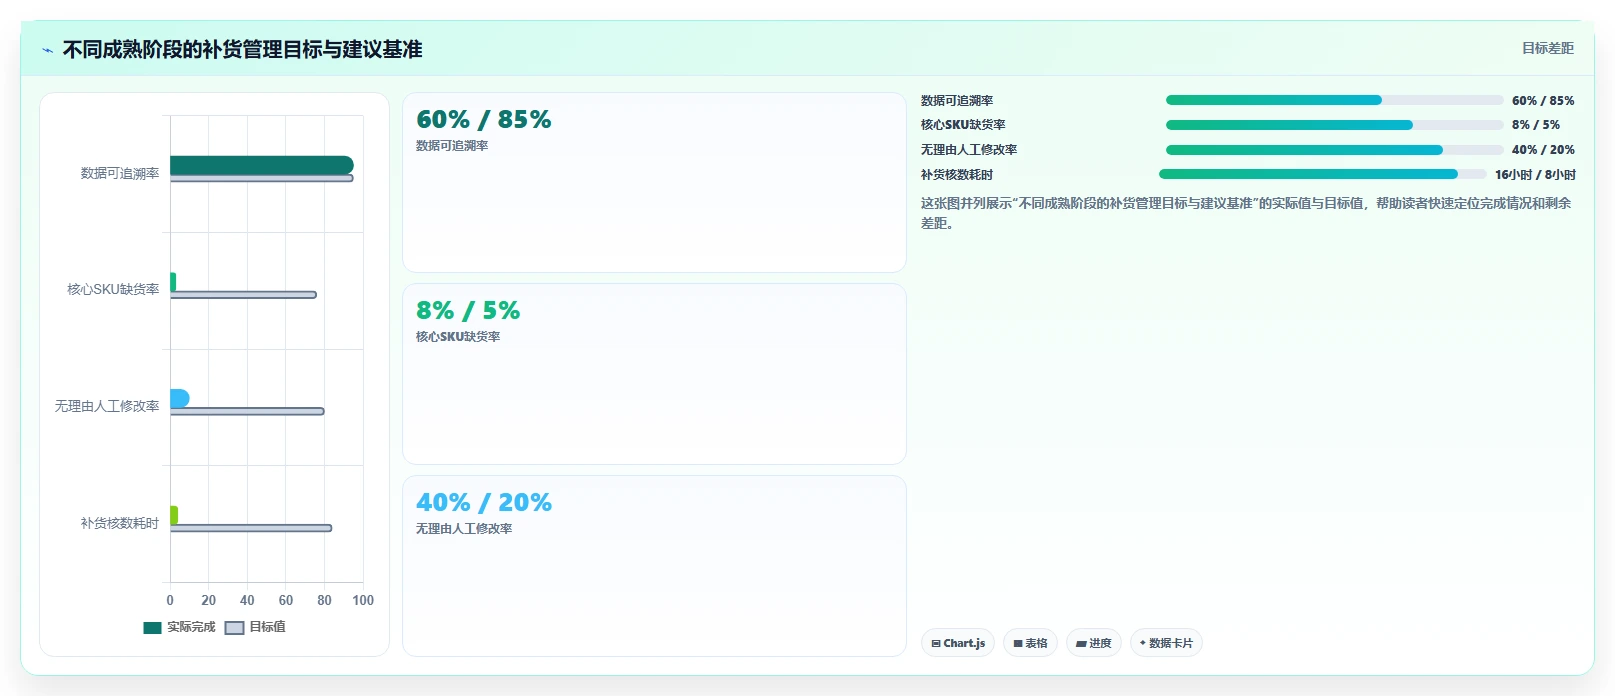Click the dark green 数据可追溯率 actual bar in chart

coord(261,165)
